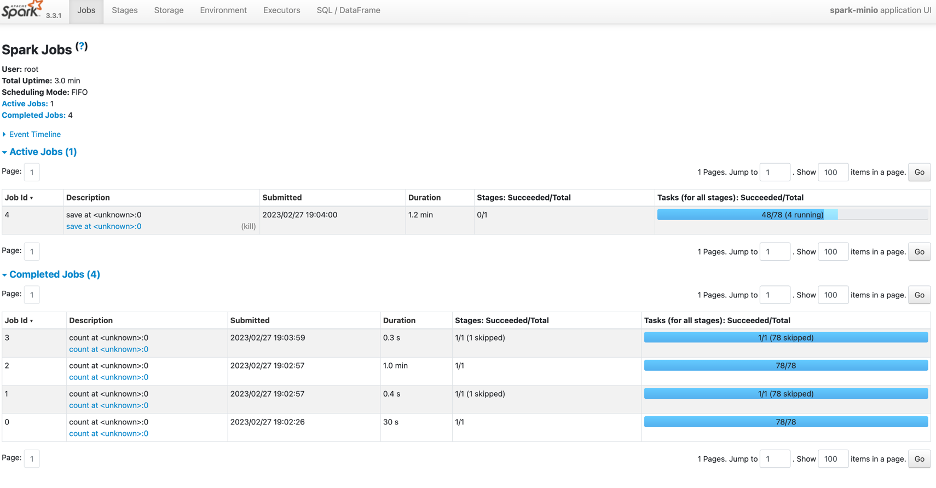This screenshot has width=936, height=488.
Task: Kill the active job 4
Action: tap(248, 227)
